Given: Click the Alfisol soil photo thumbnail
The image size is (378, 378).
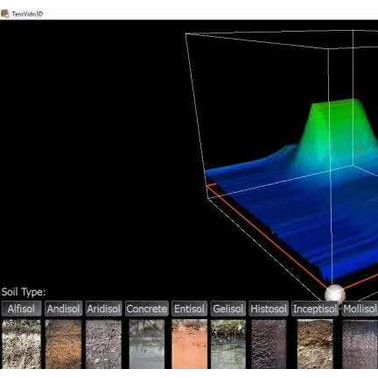Looking at the screenshot, I should pos(21,344).
